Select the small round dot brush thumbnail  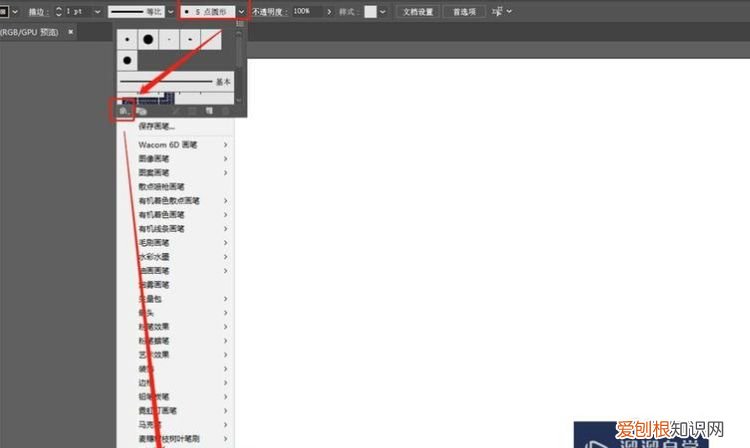(x=127, y=39)
